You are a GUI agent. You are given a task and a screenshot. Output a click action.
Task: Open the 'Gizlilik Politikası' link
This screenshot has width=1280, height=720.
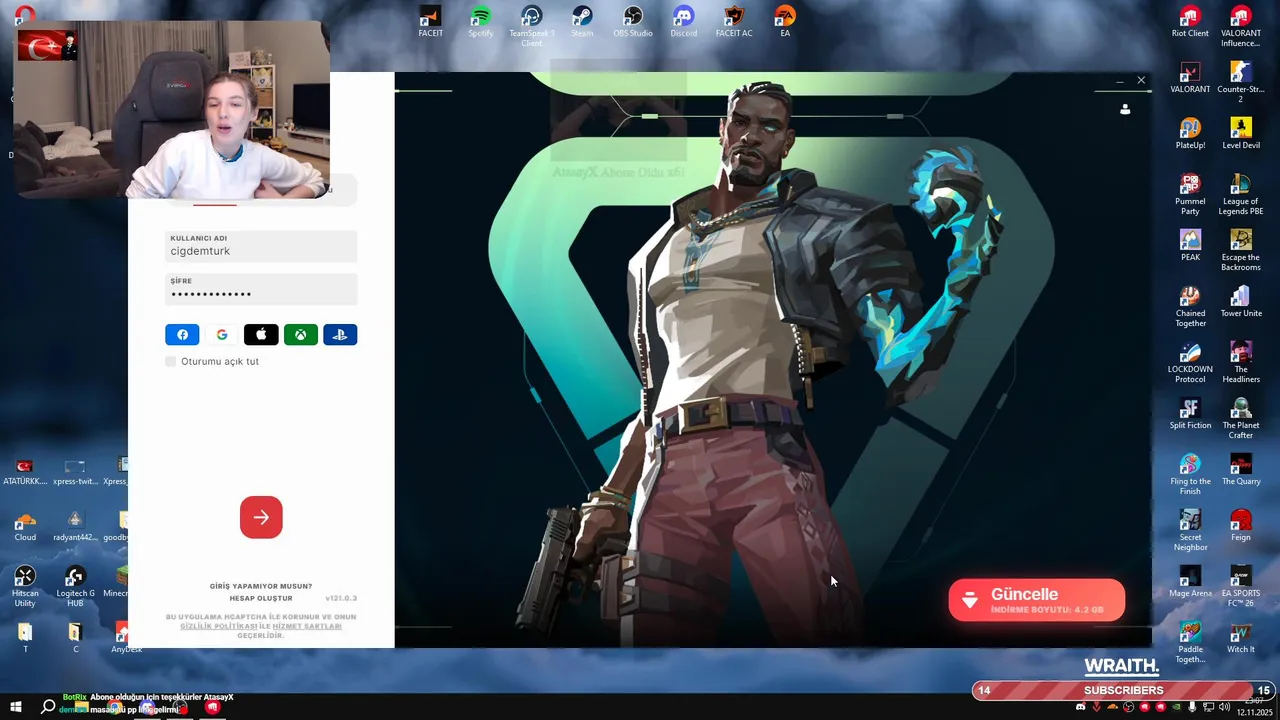coord(219,626)
